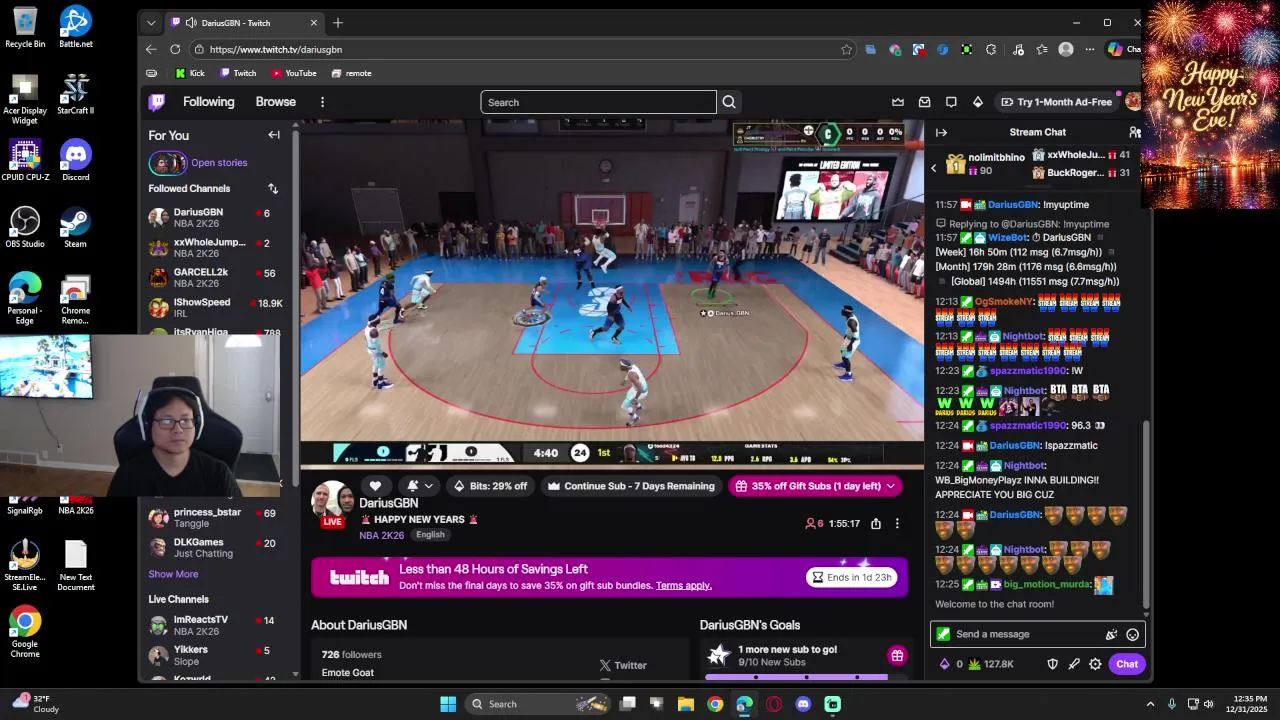The width and height of the screenshot is (1280, 720).
Task: Open the OBS Studio desktop icon
Action: tap(25, 227)
